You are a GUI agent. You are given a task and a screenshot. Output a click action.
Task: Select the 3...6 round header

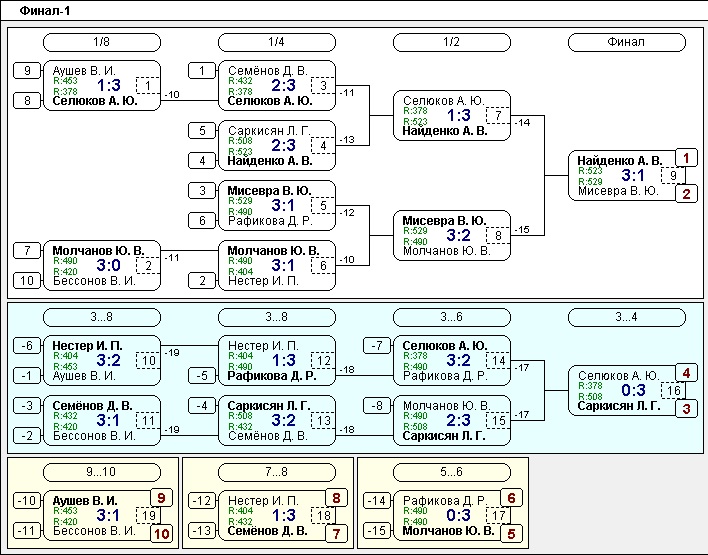point(452,317)
